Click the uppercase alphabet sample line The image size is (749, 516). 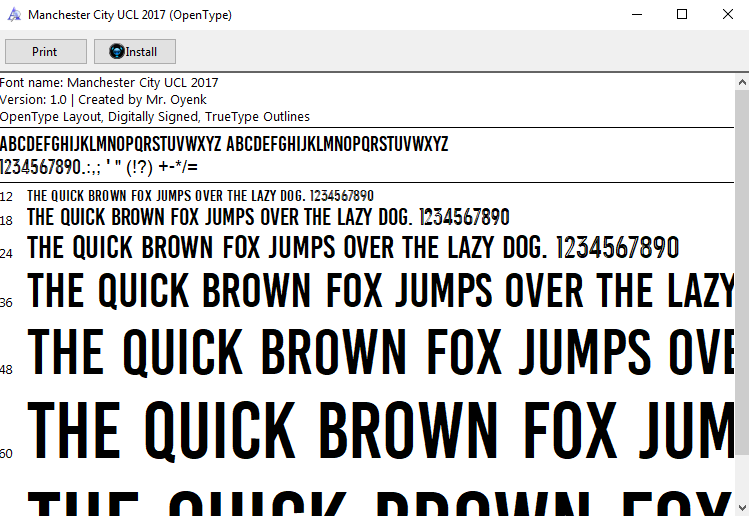[x=224, y=144]
